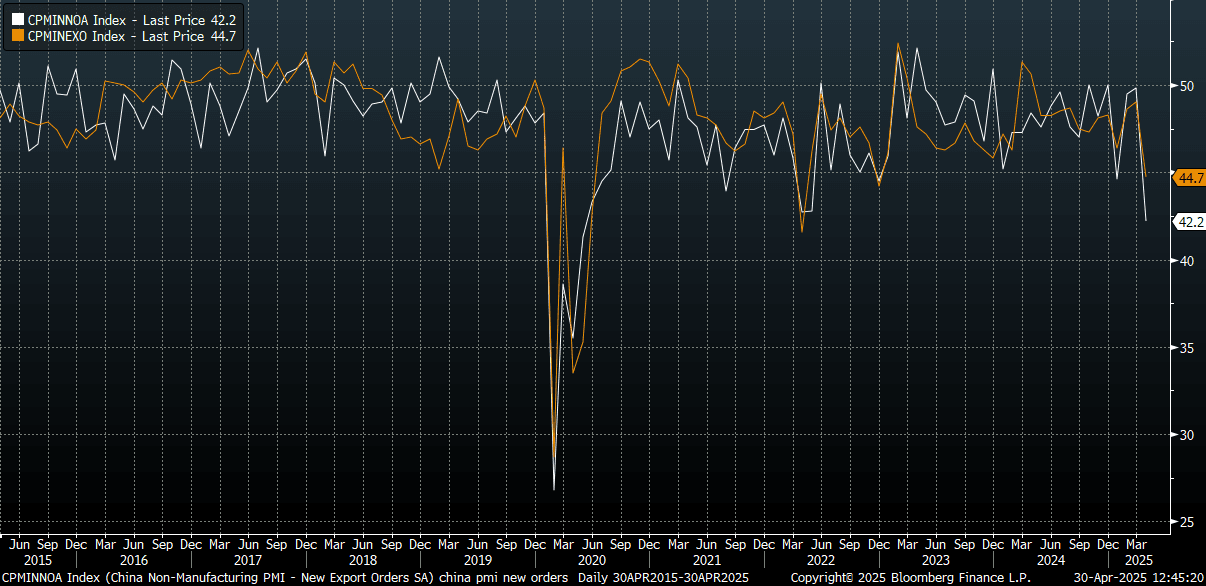Click the white 42.2 last price tag
1206x586 pixels.
[1190, 222]
